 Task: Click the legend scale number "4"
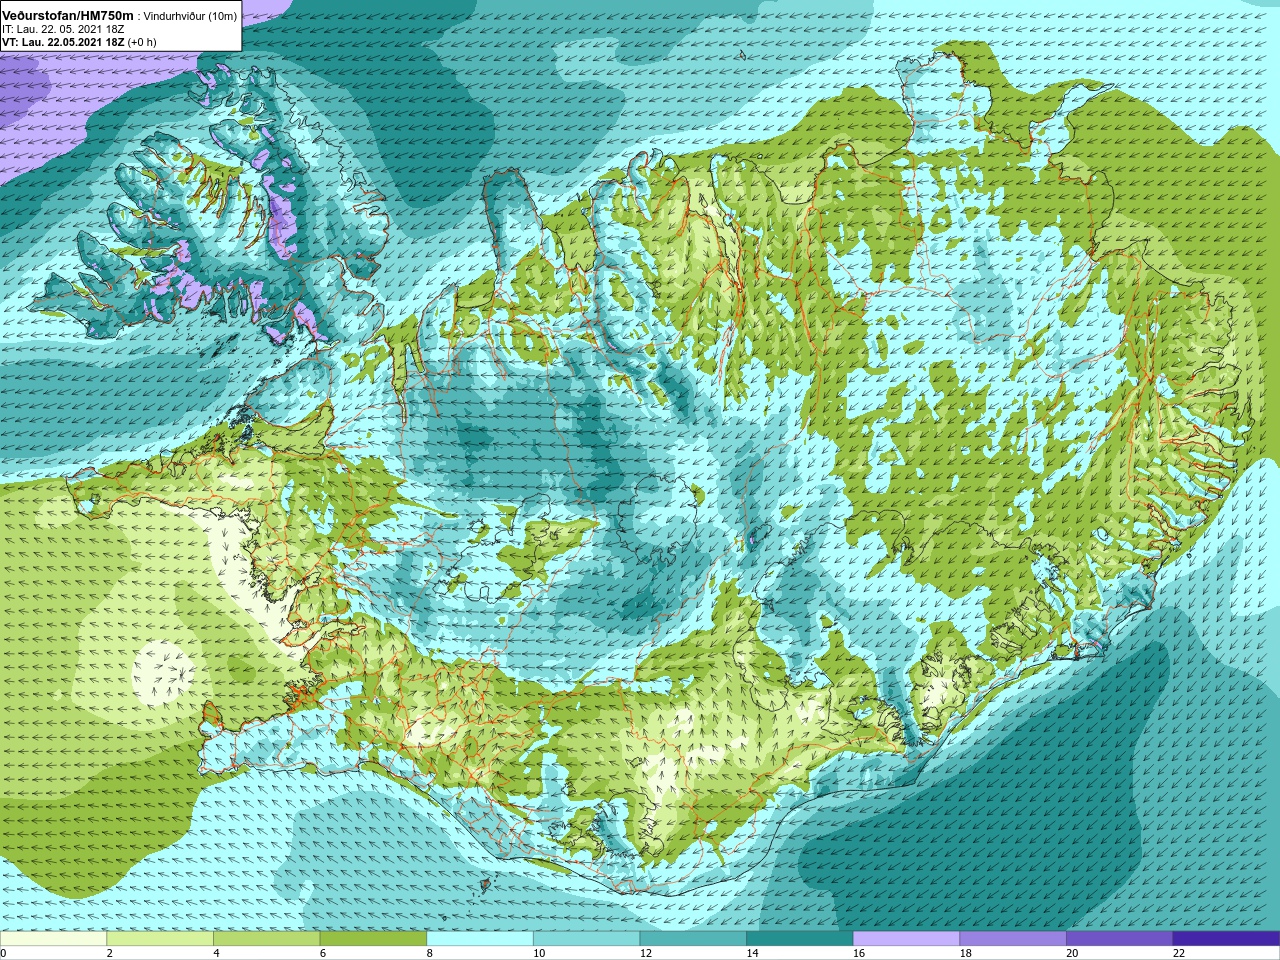[217, 953]
